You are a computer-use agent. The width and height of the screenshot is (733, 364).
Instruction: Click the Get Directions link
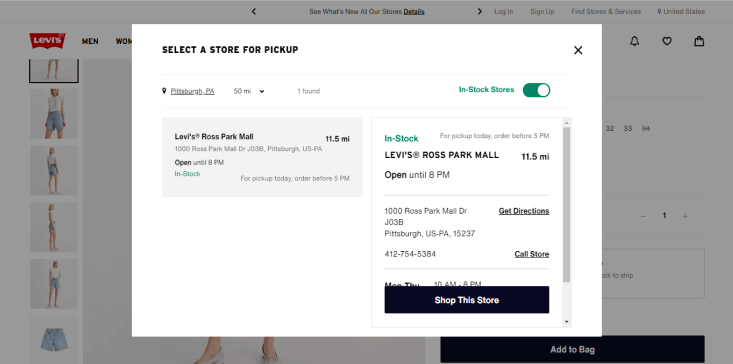click(524, 211)
